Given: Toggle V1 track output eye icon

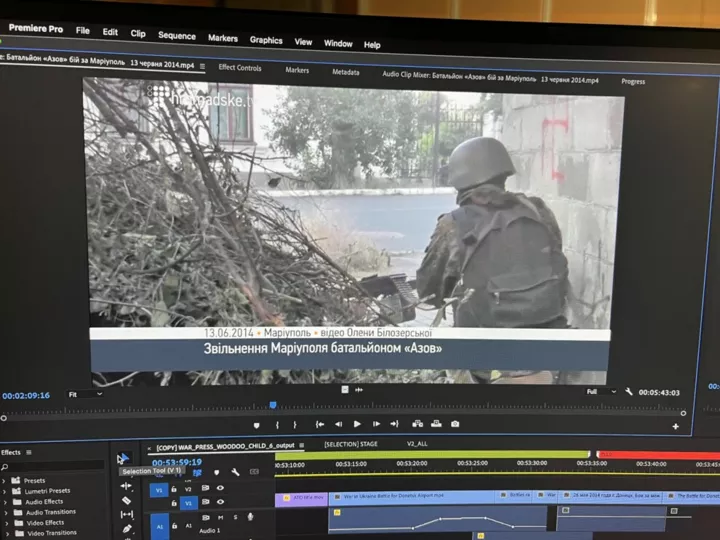Looking at the screenshot, I should 220,503.
